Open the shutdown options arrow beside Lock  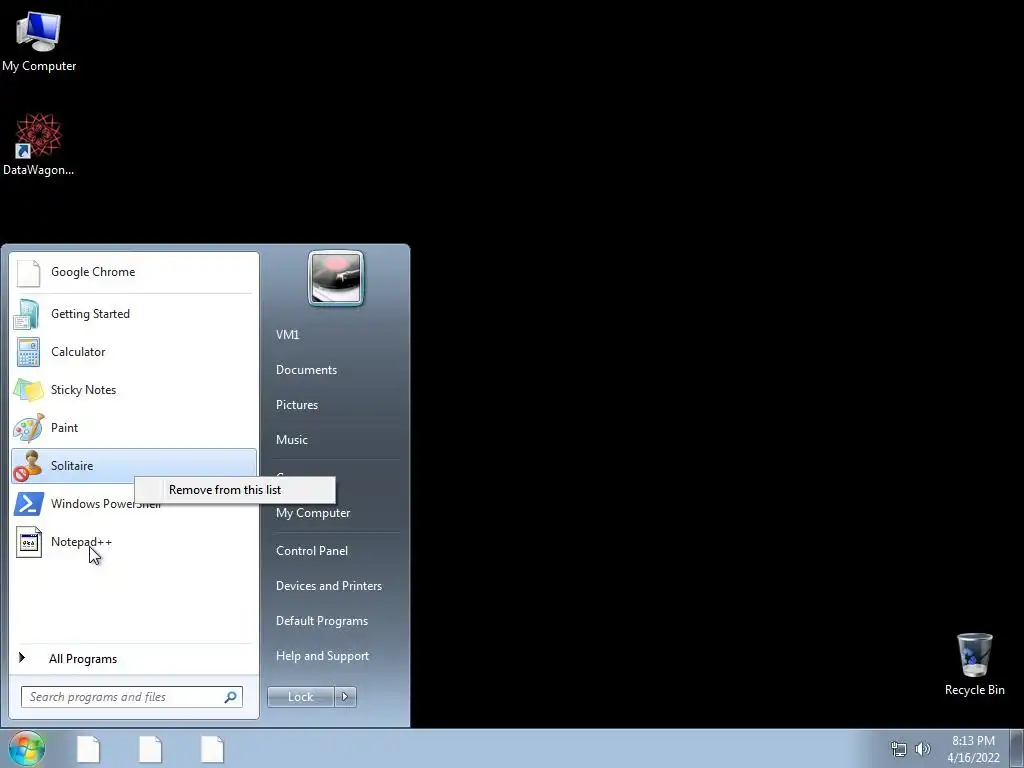coord(345,697)
